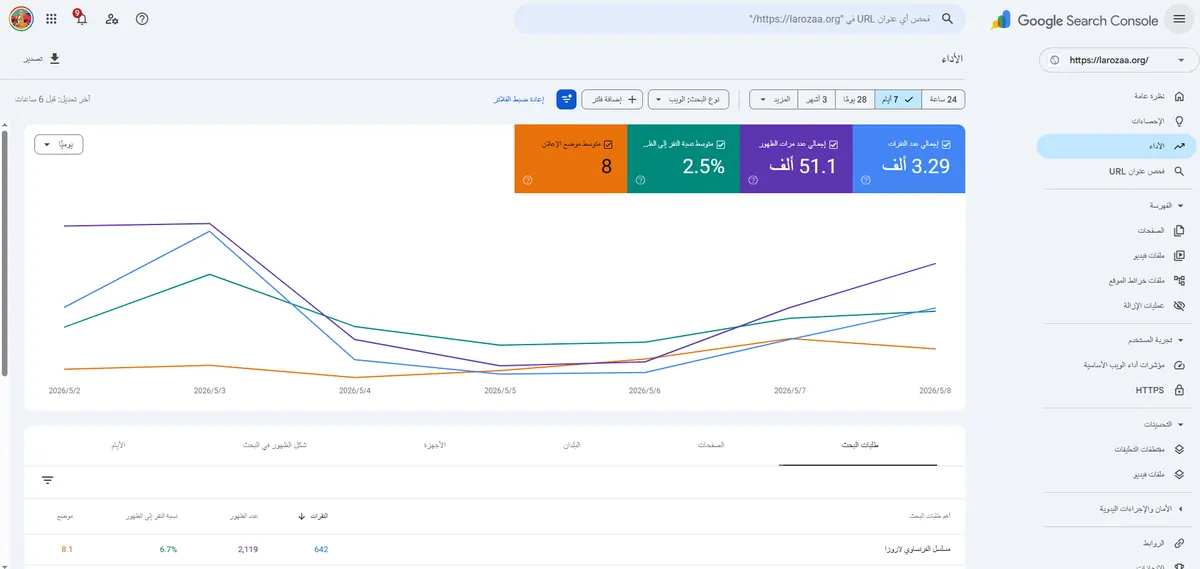Click the layers icon under التحسينات for ملفات فيديو
Viewport: 1200px width, 569px height.
1179,474
